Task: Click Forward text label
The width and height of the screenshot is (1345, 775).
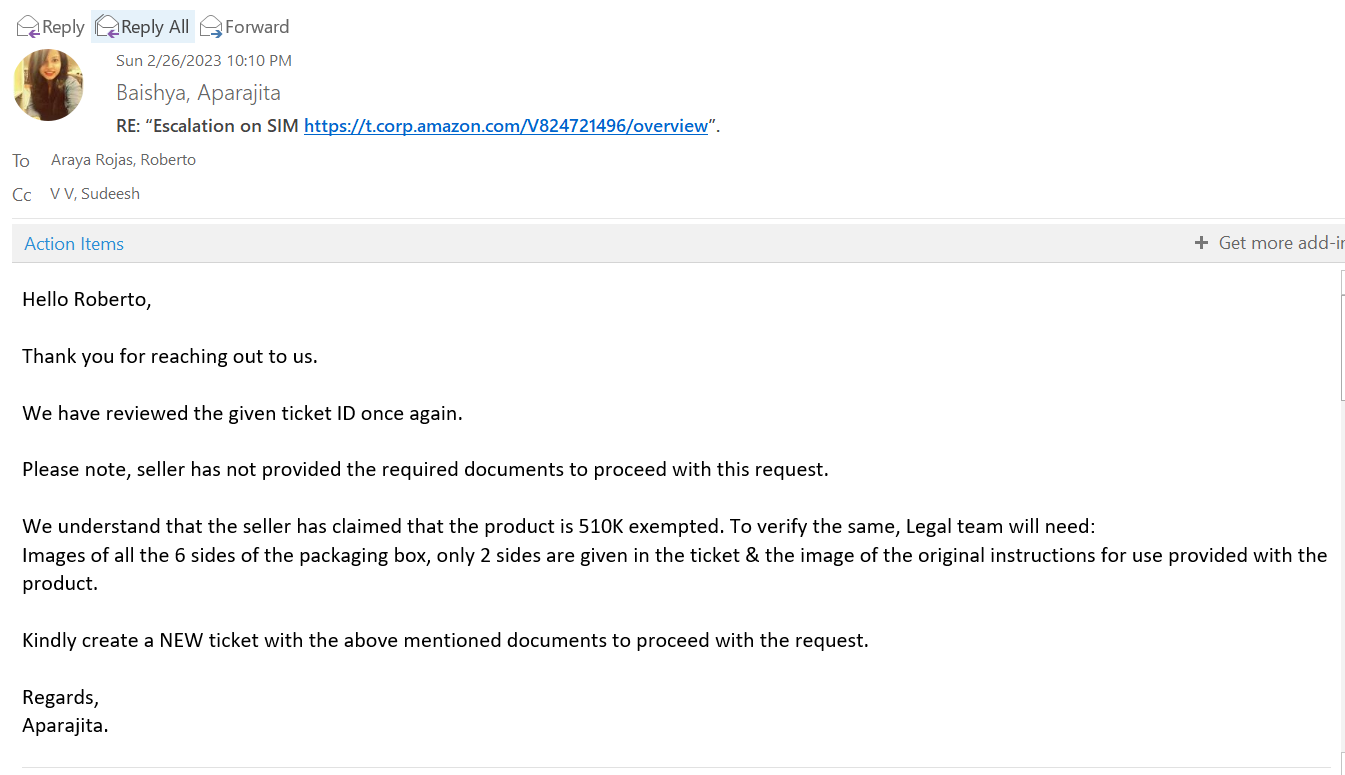Action: [257, 27]
